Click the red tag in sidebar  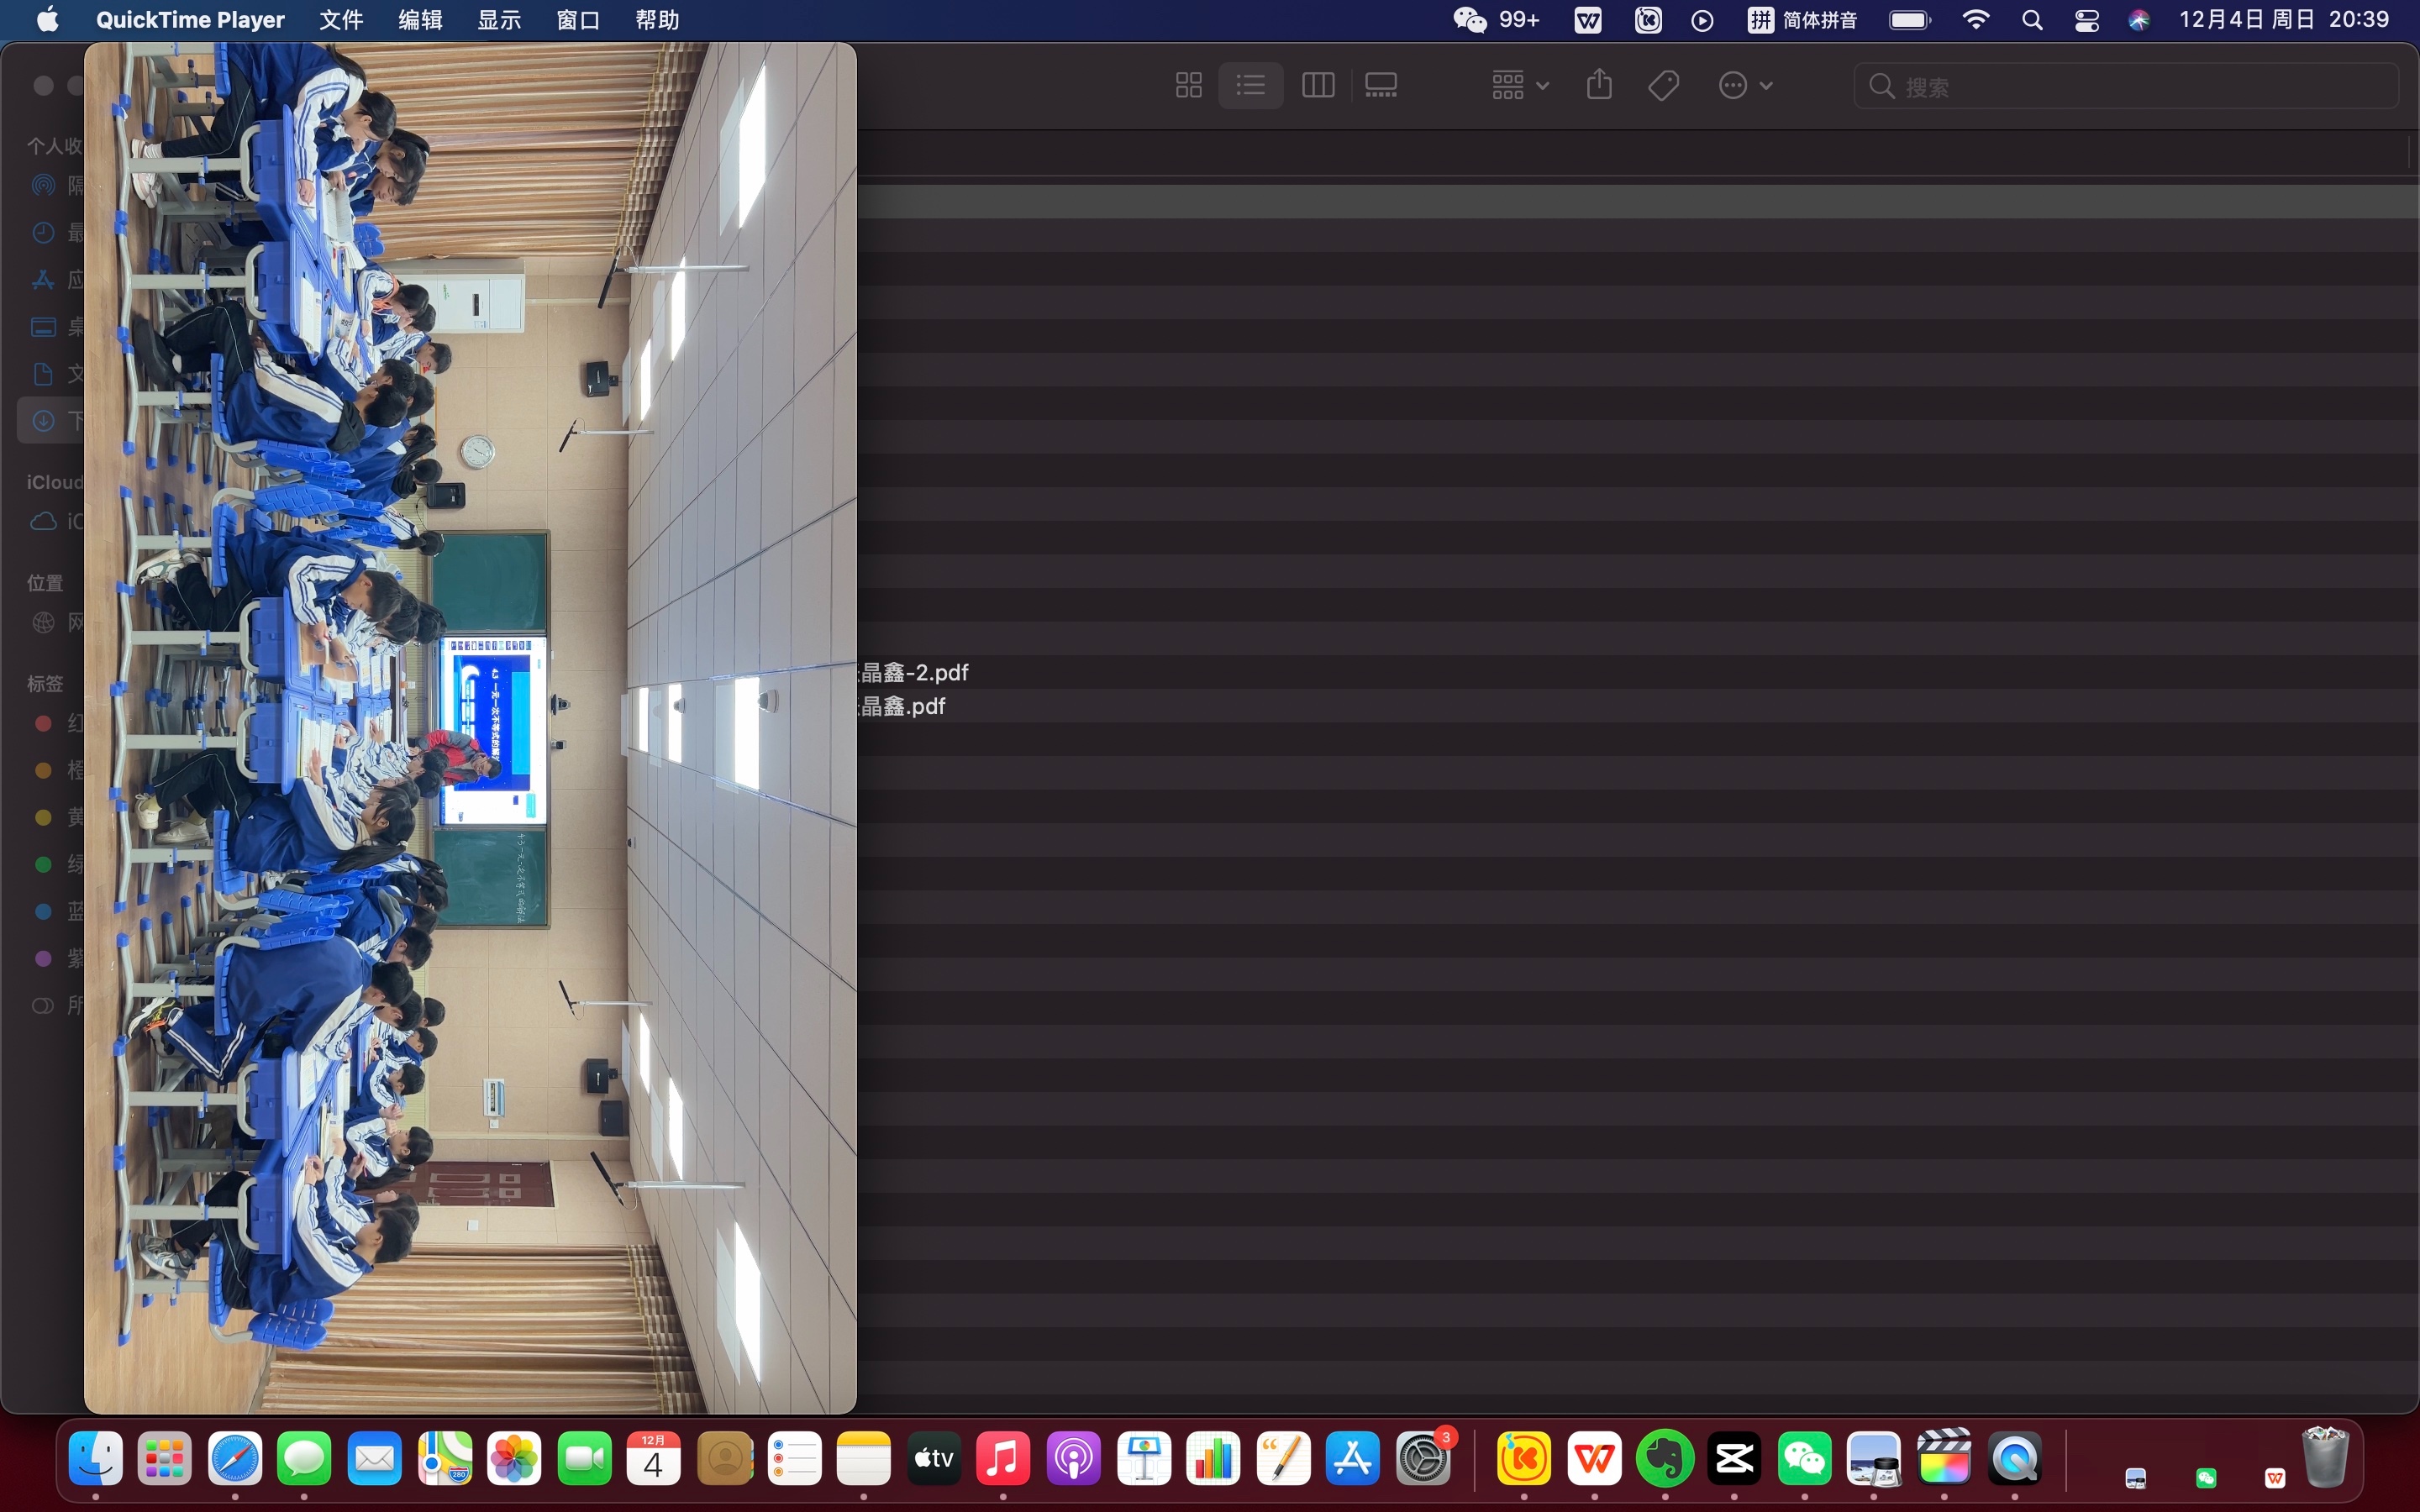[44, 723]
